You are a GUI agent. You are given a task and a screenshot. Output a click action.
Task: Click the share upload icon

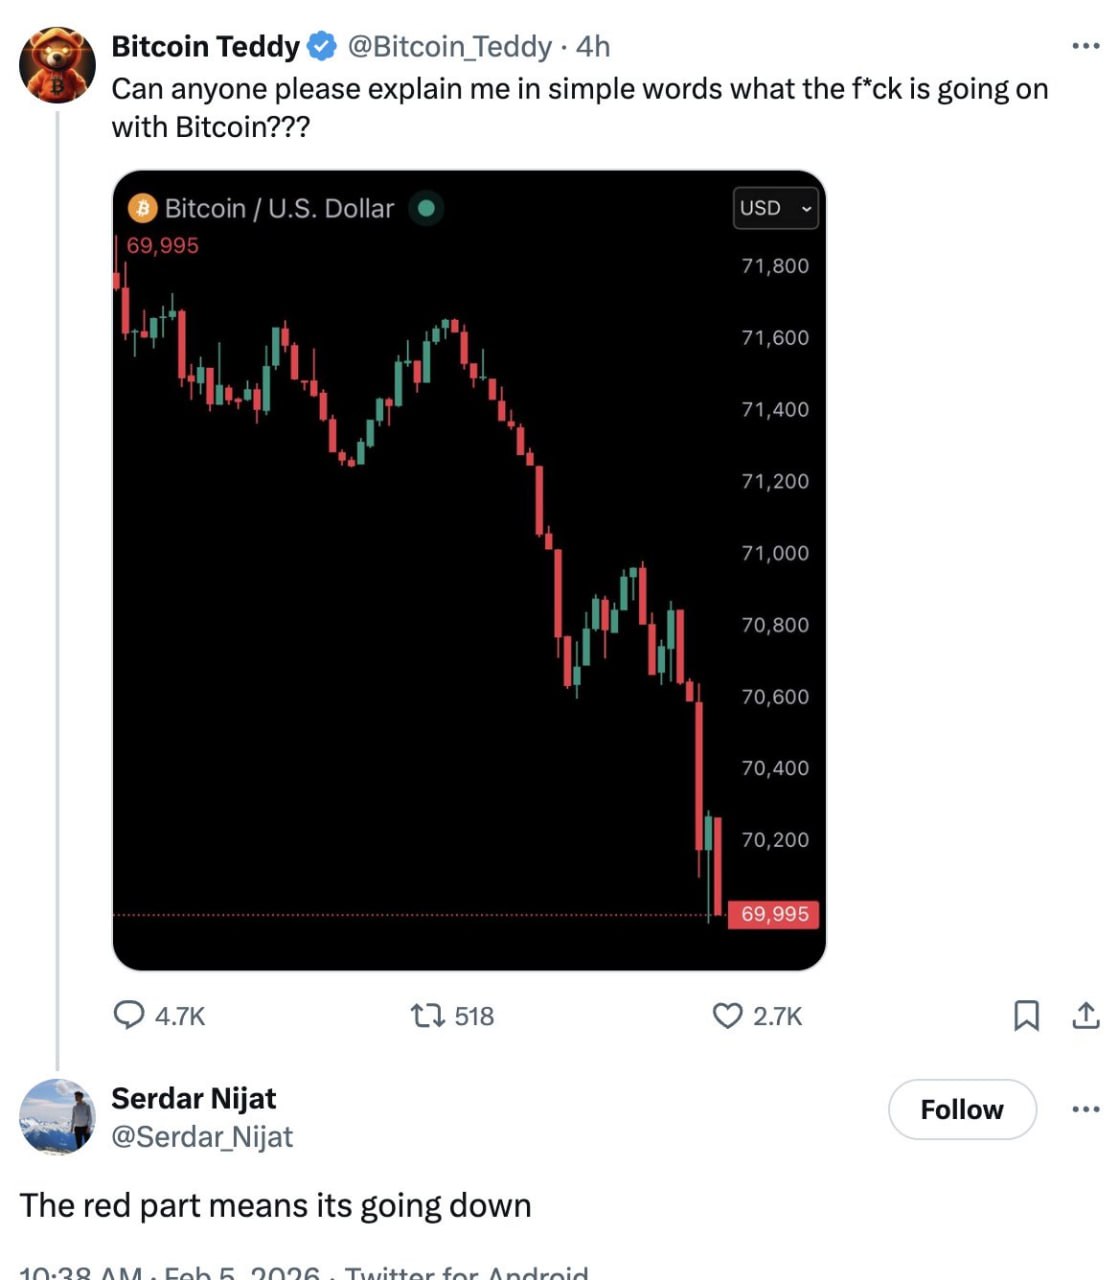1085,1016
